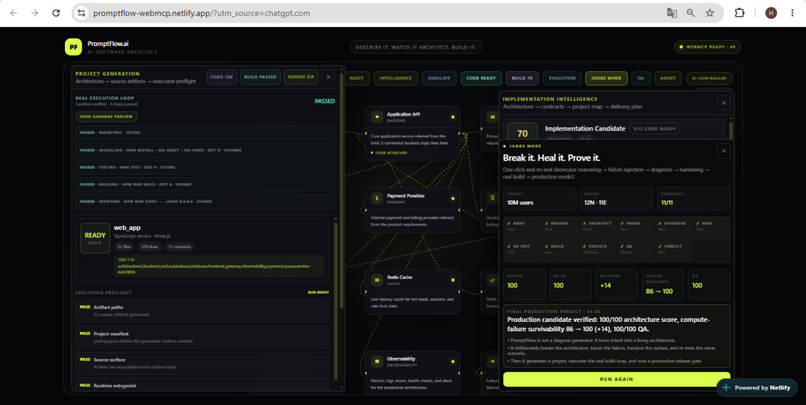Screen dimensions: 806x405
Task: Click the "10M users" target value
Action: (520, 202)
